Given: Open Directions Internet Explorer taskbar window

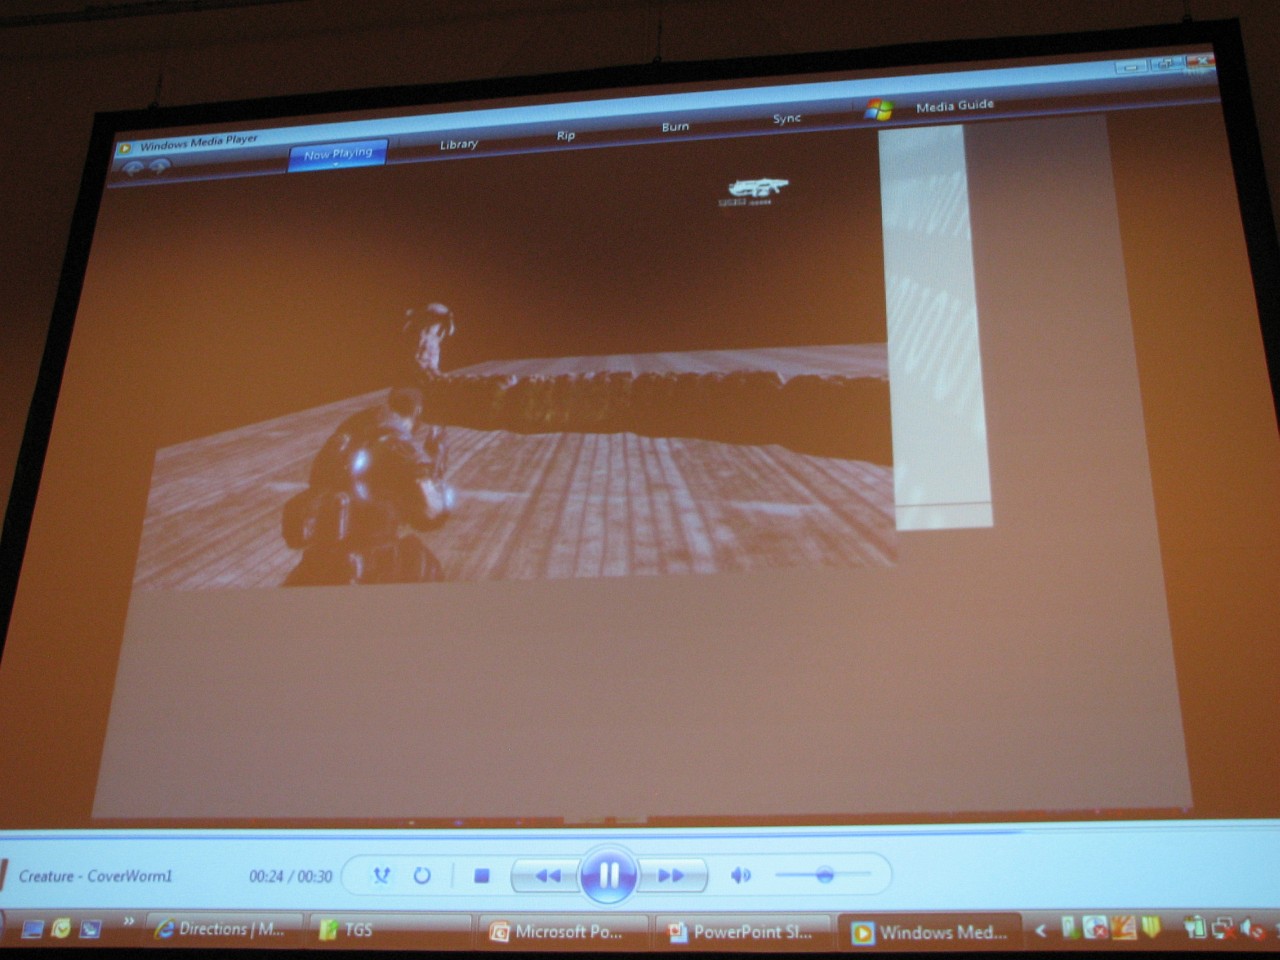Looking at the screenshot, I should click(x=224, y=929).
